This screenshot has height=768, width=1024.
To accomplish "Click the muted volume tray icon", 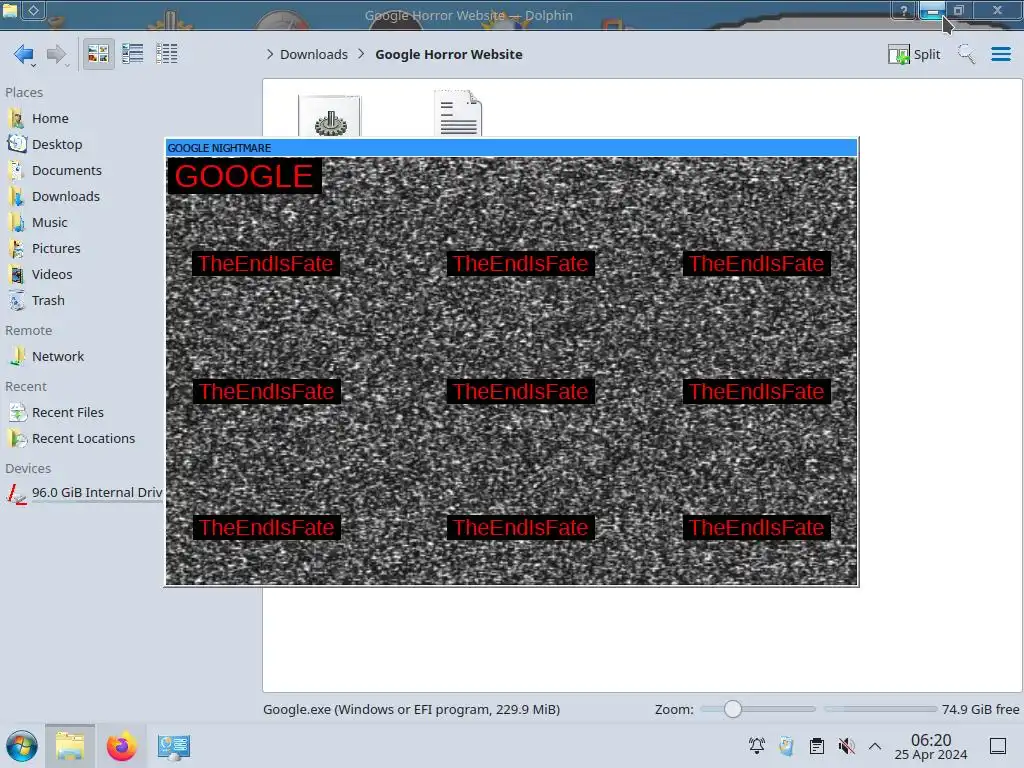I will (x=846, y=746).
